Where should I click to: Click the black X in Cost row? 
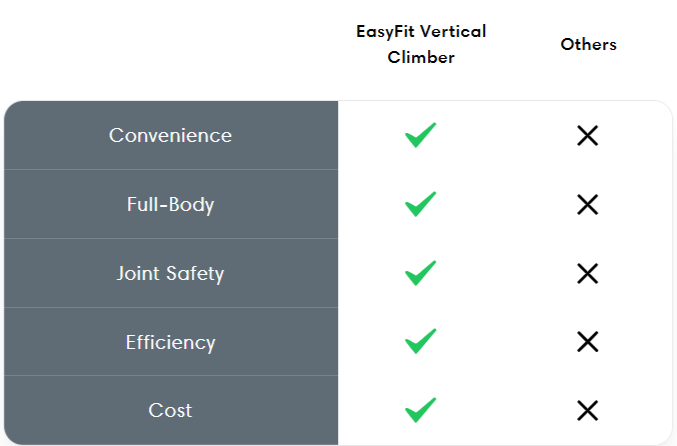(x=588, y=410)
